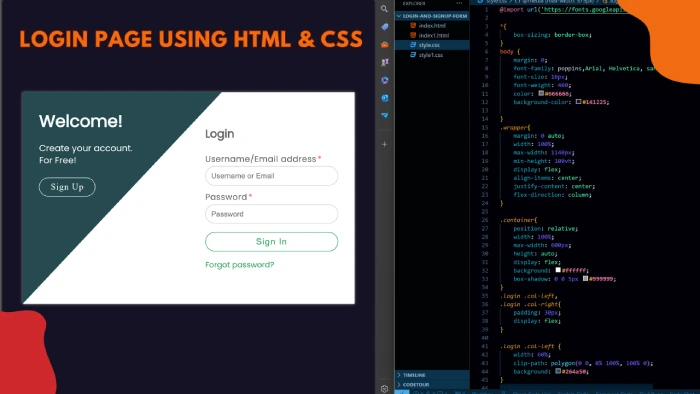The image size is (700, 394).
Task: Open index1.html in the explorer
Action: (x=432, y=35)
